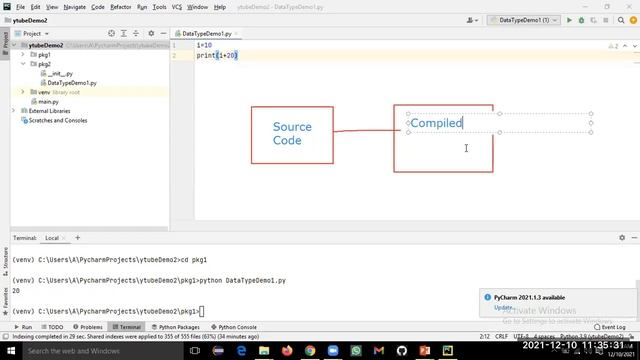The image size is (640, 360).
Task: Select DataTypeDemo1.py in project tree
Action: click(x=68, y=83)
